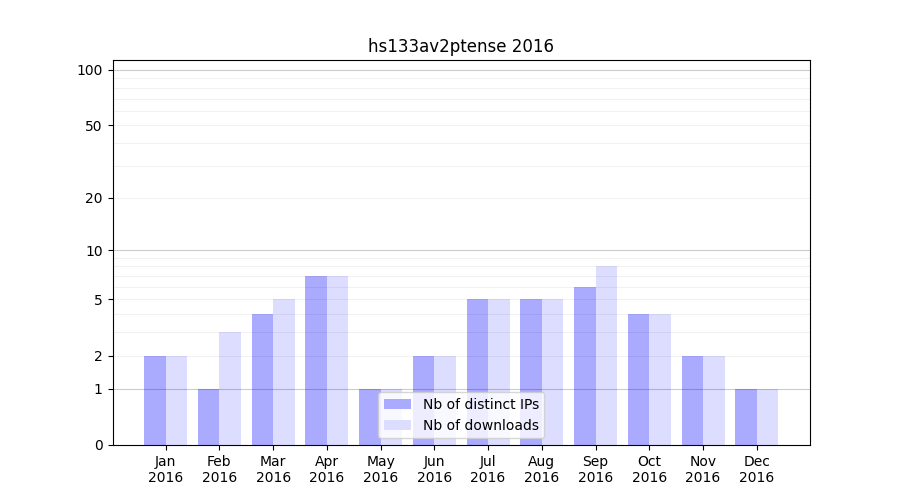Select the Oct 2016 distinct IPs bar
900x500 pixels.
[x=638, y=379]
